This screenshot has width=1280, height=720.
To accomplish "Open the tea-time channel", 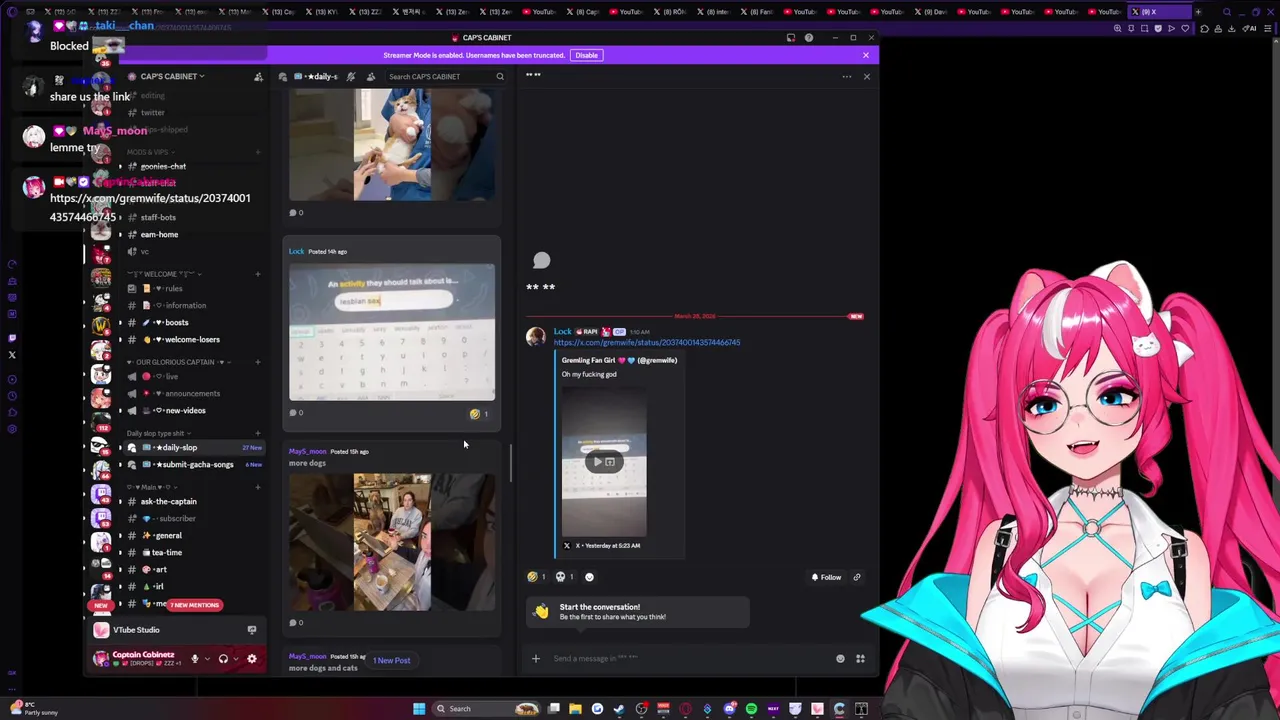I will point(166,552).
